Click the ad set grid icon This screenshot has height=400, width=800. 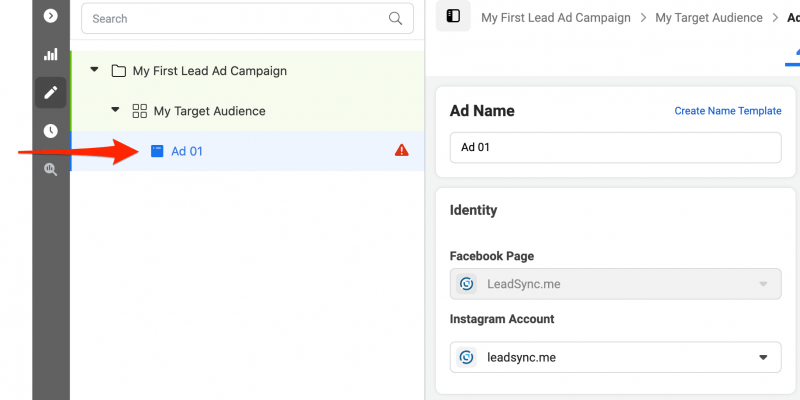(139, 111)
